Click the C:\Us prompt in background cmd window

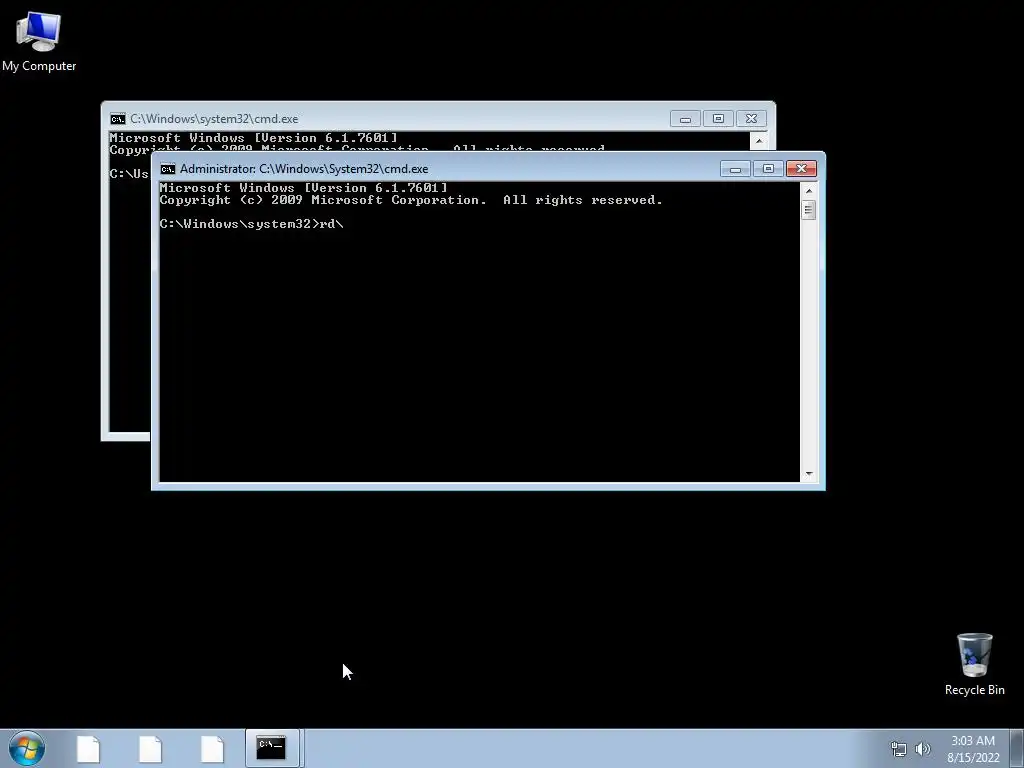[x=129, y=174]
